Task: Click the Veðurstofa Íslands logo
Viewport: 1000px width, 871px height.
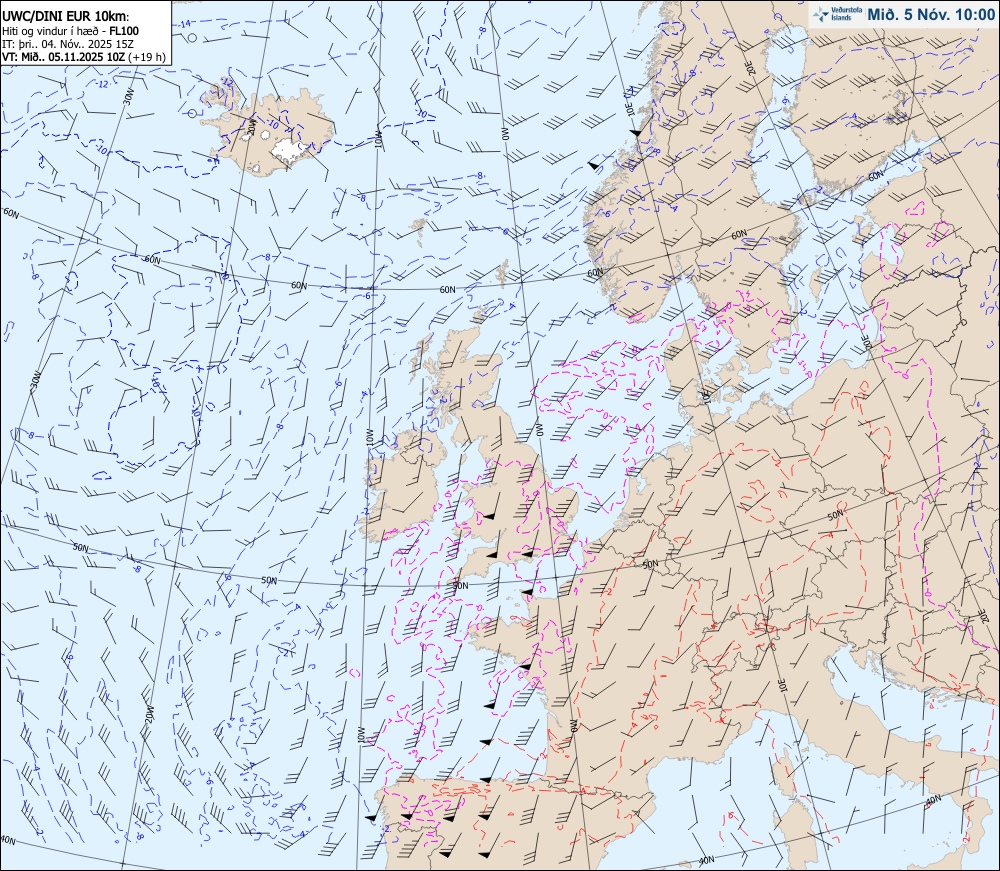Action: (x=837, y=13)
